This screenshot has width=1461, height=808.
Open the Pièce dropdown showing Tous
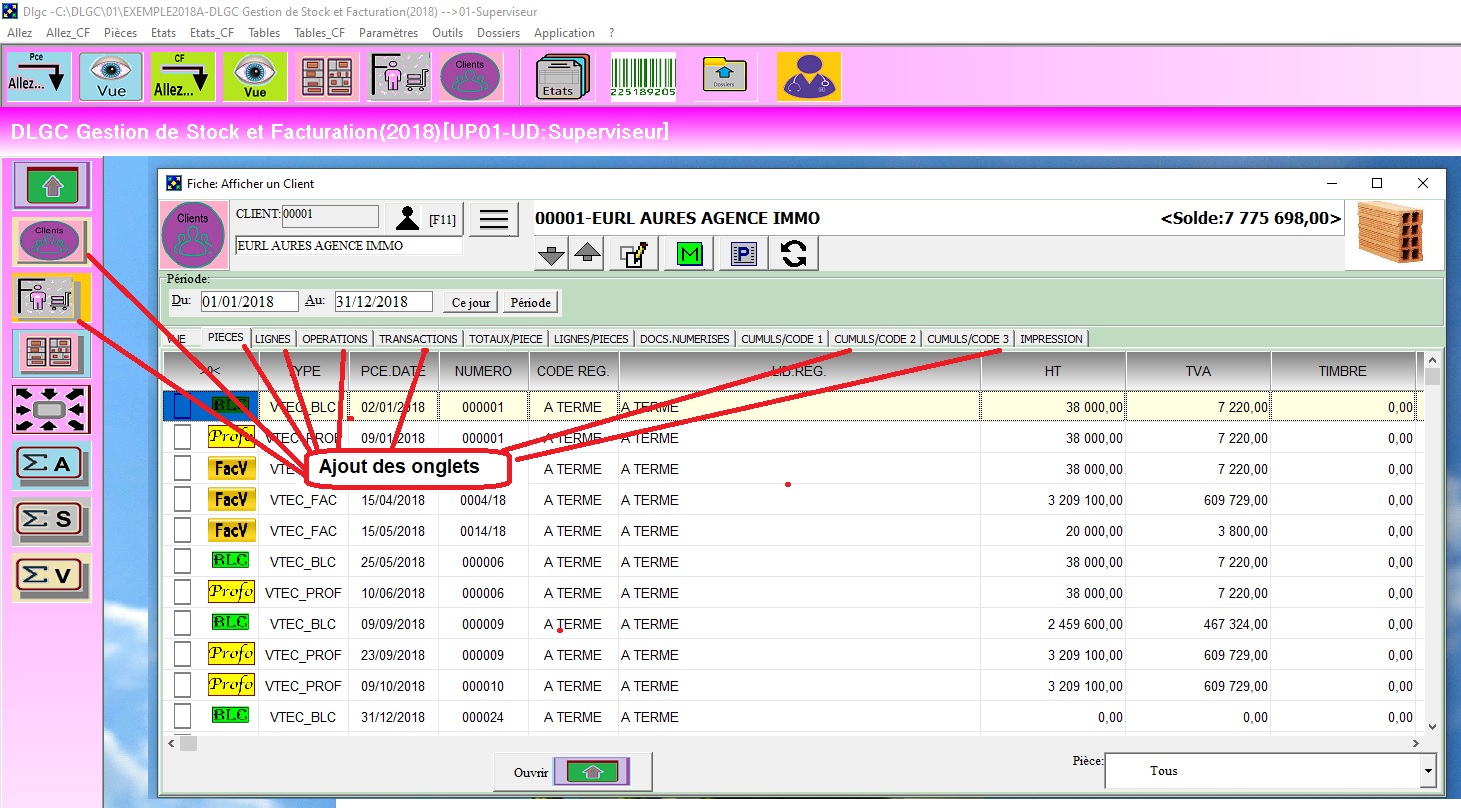1271,771
